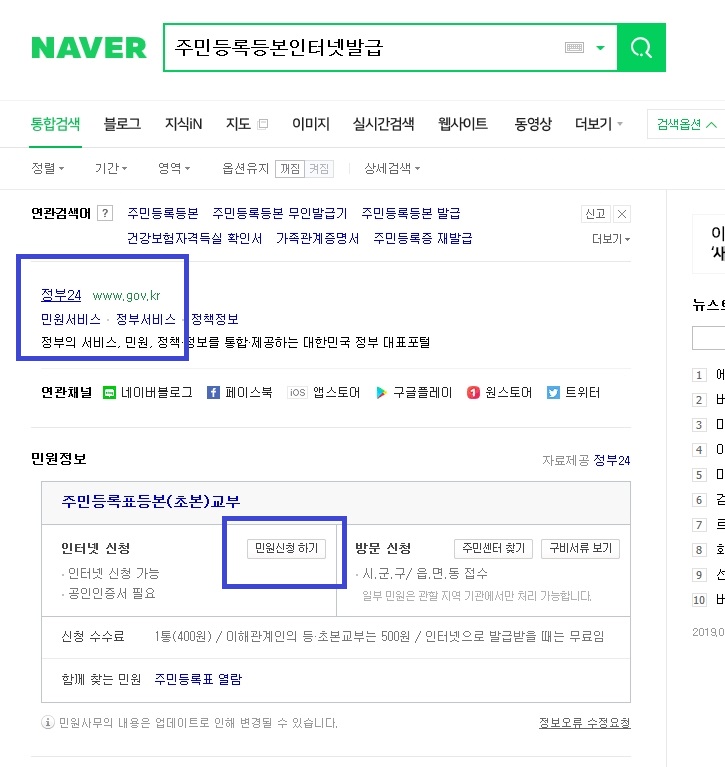The height and width of the screenshot is (767, 725).
Task: Click the rank 1 number in sidebar list
Action: 699,375
